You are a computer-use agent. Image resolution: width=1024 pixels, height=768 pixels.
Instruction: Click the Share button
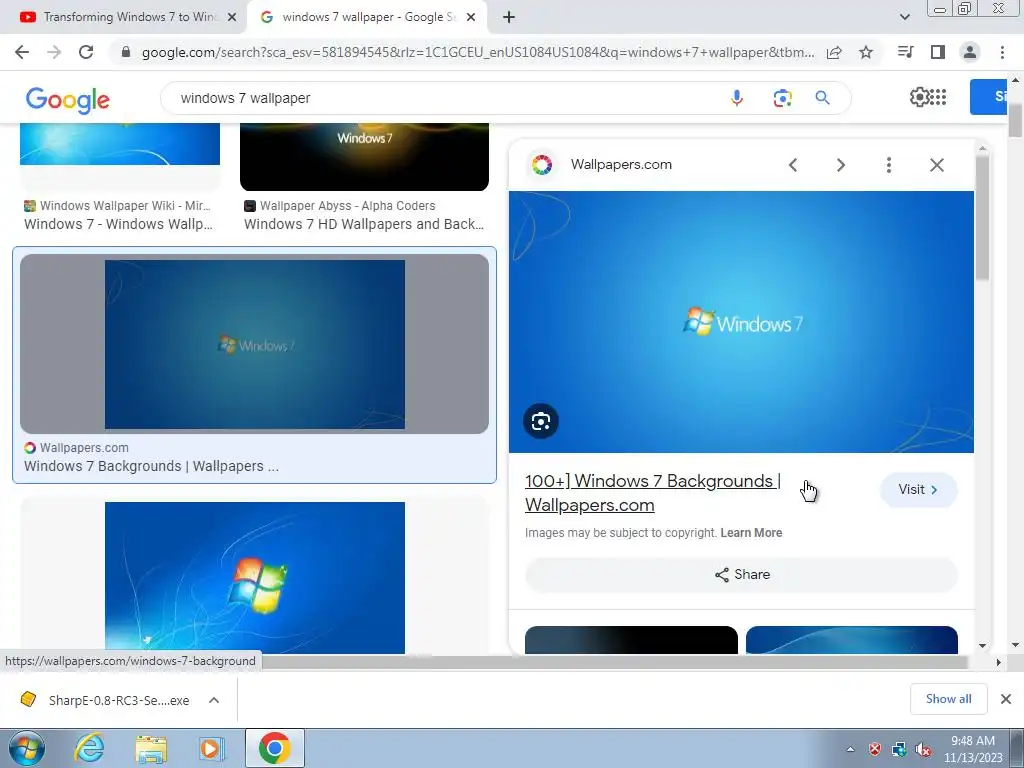(741, 575)
